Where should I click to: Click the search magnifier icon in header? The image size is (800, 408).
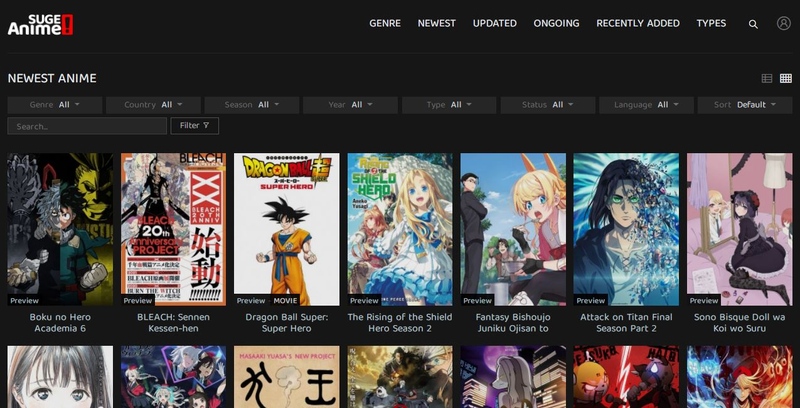753,23
